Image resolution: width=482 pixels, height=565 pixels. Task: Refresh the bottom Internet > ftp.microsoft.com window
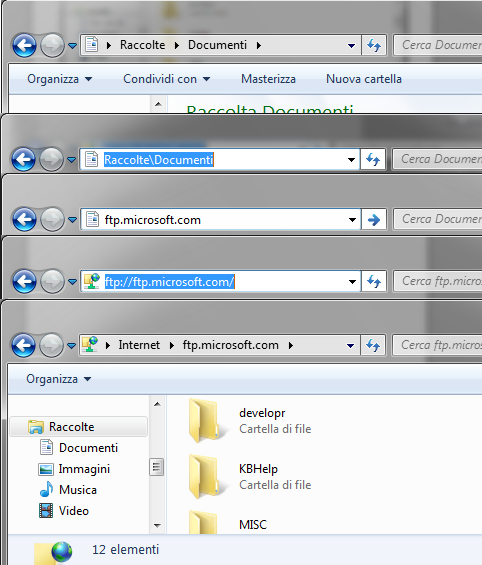[373, 345]
